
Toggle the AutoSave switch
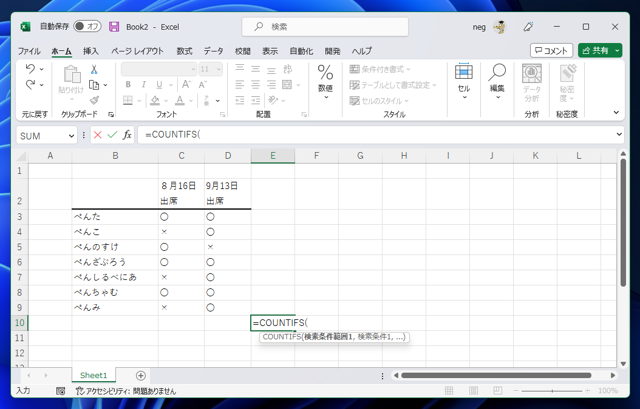[x=87, y=27]
